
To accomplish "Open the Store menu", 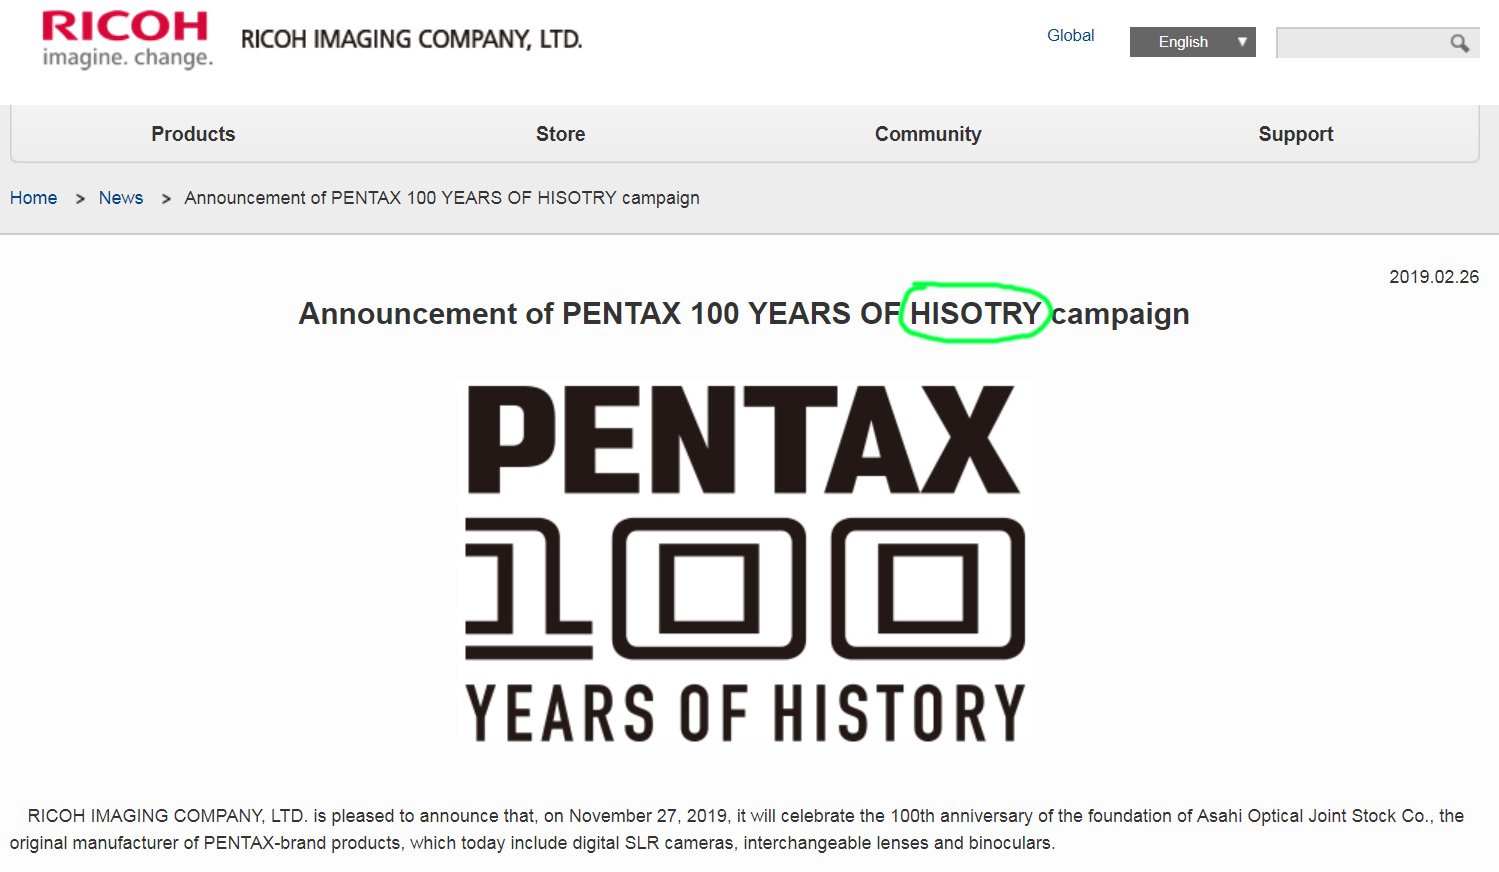I will [560, 134].
